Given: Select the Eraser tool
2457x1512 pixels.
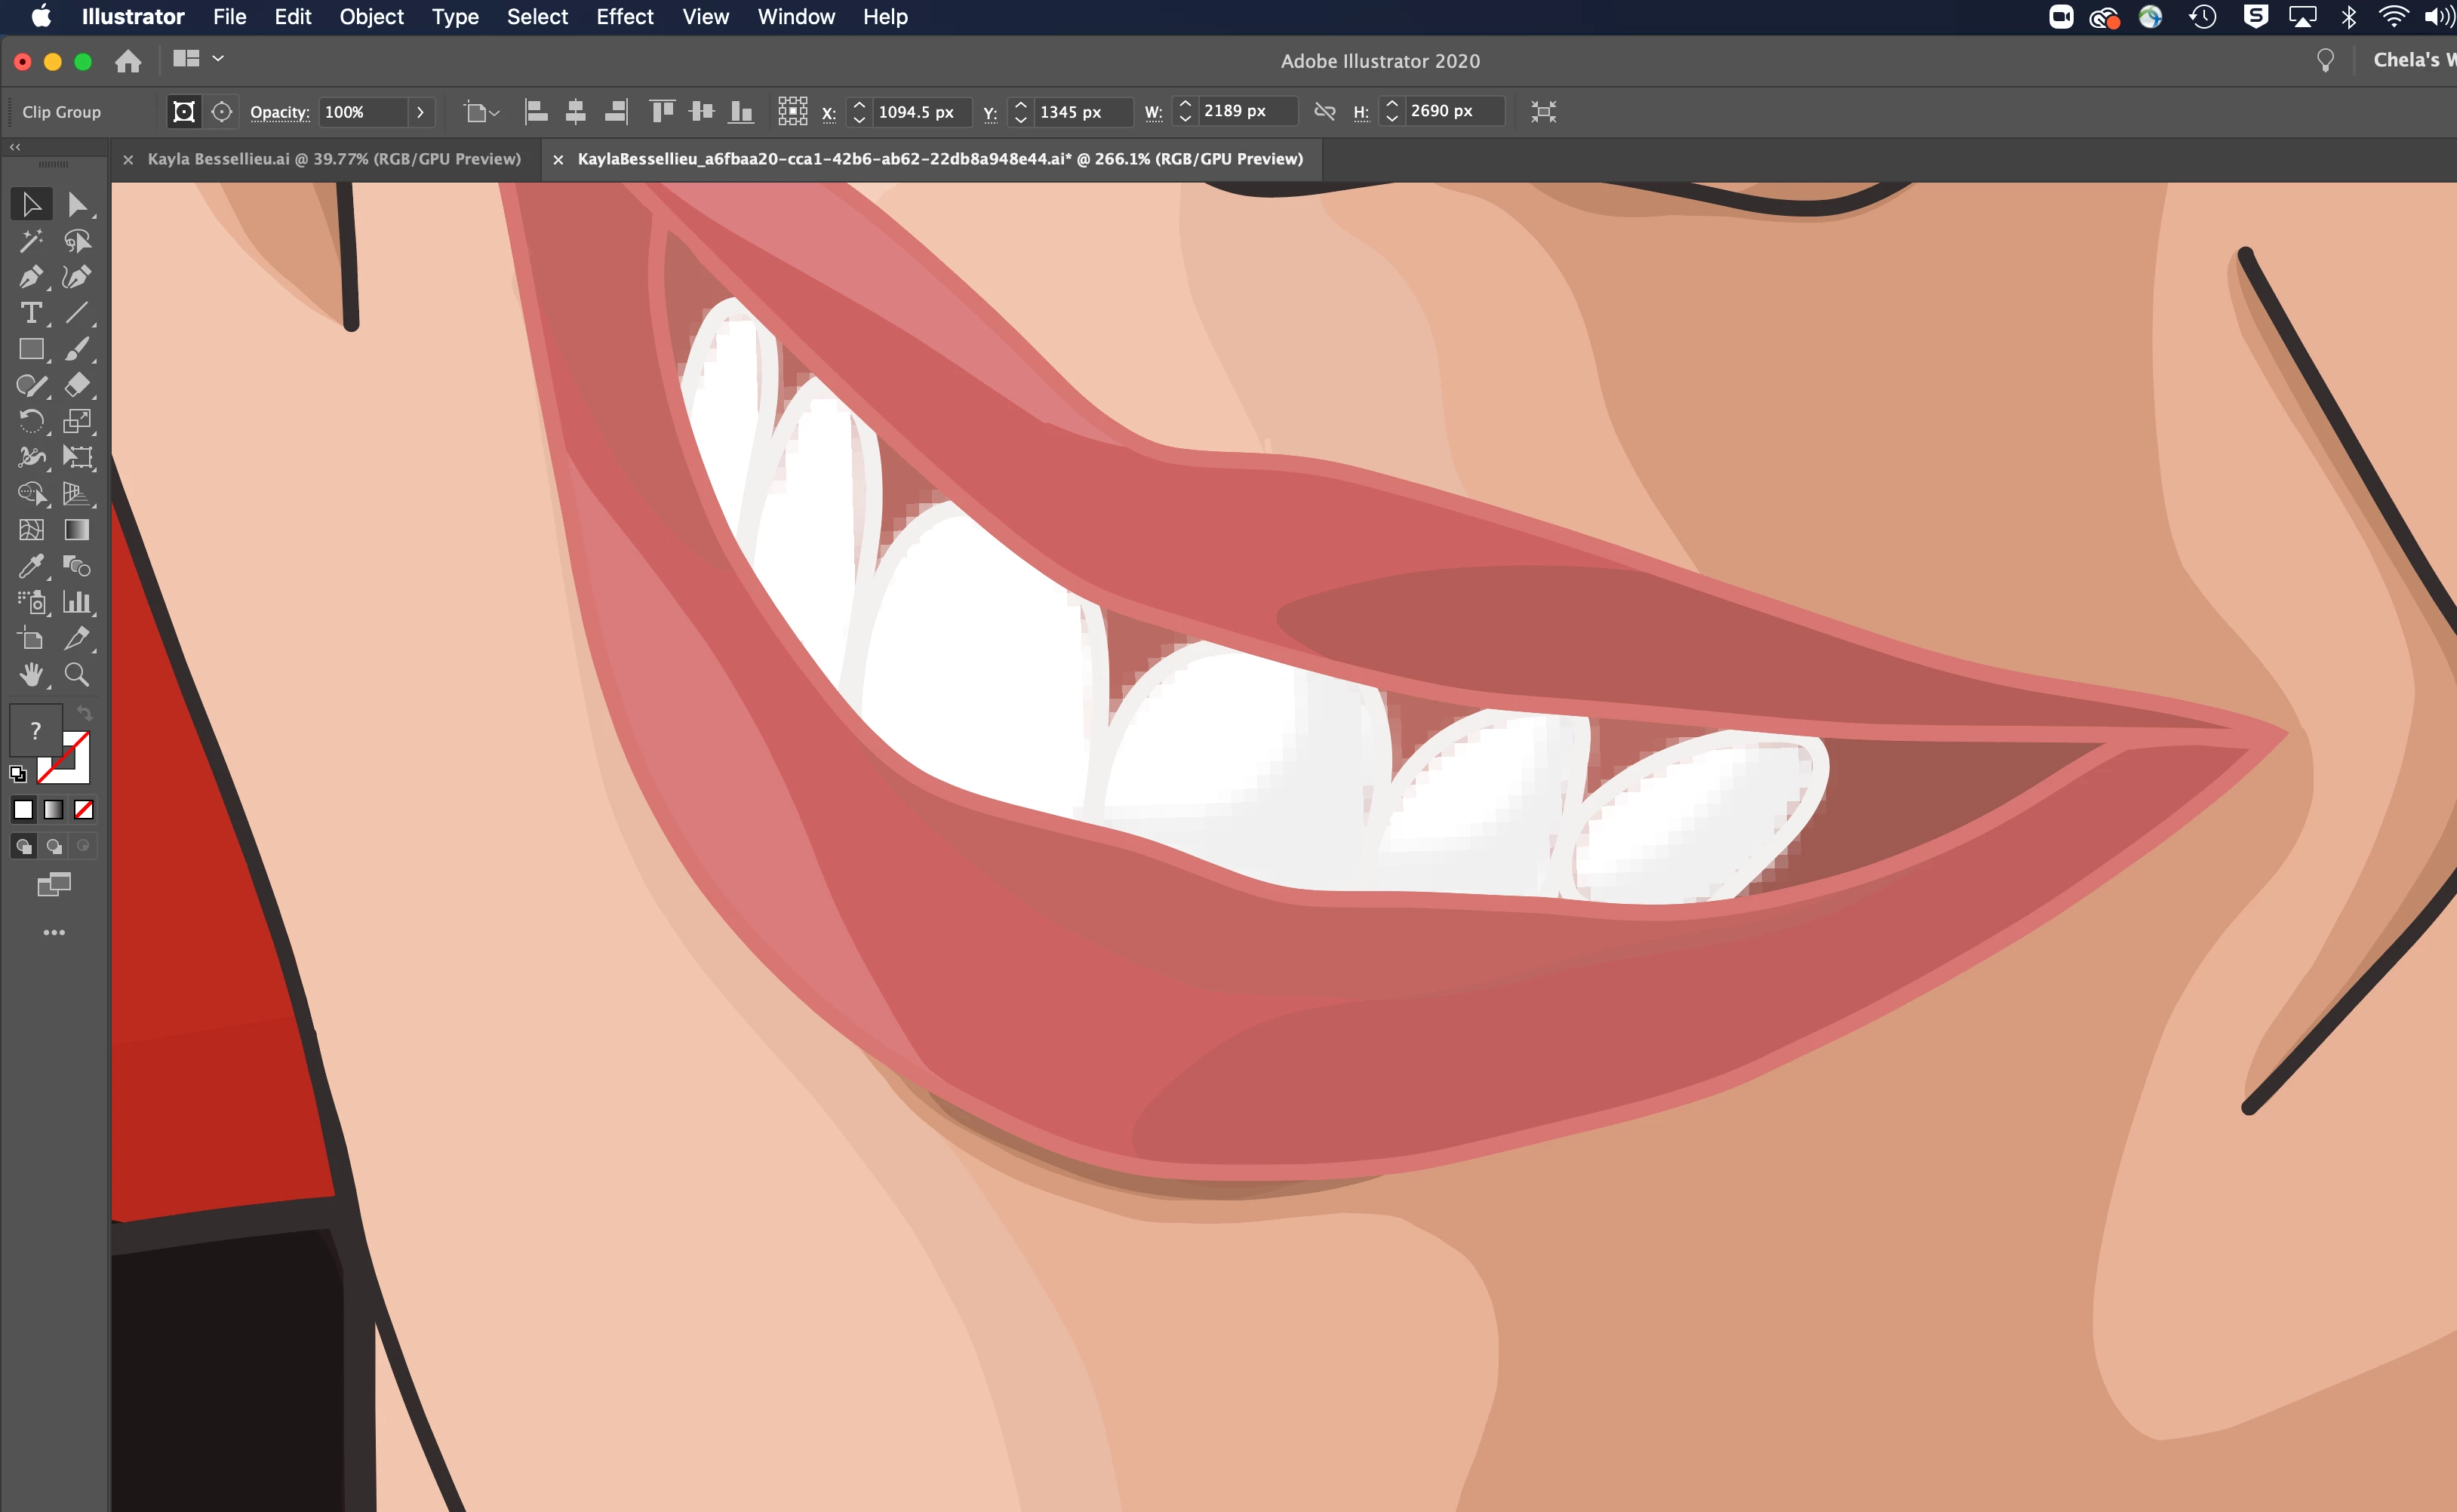Looking at the screenshot, I should (x=77, y=385).
